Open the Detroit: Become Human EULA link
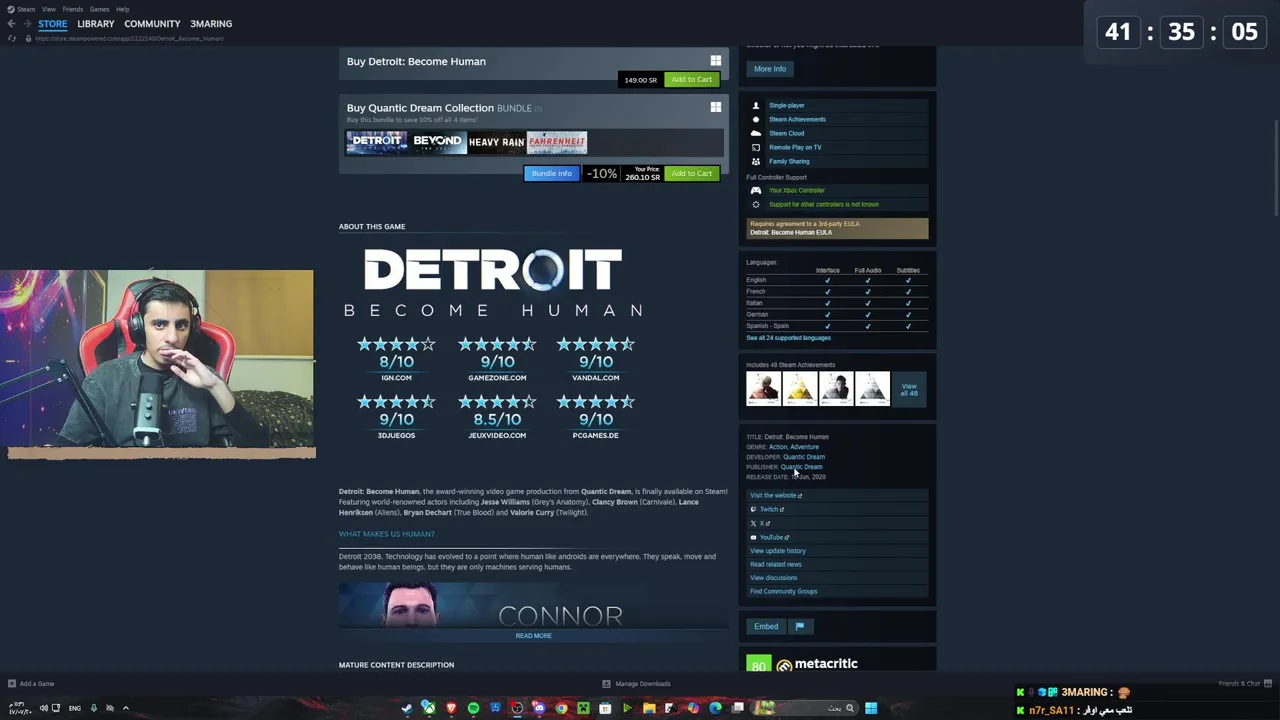Image resolution: width=1280 pixels, height=720 pixels. tap(791, 232)
